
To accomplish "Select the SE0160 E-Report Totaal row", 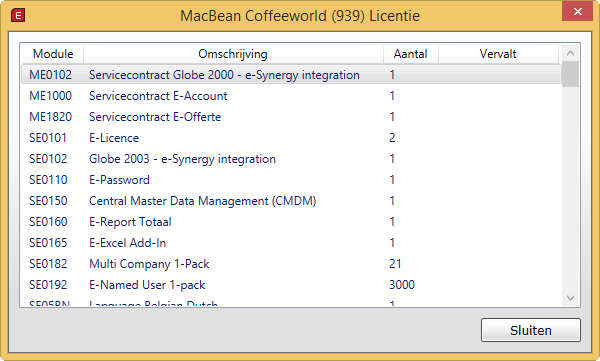I will [292, 222].
